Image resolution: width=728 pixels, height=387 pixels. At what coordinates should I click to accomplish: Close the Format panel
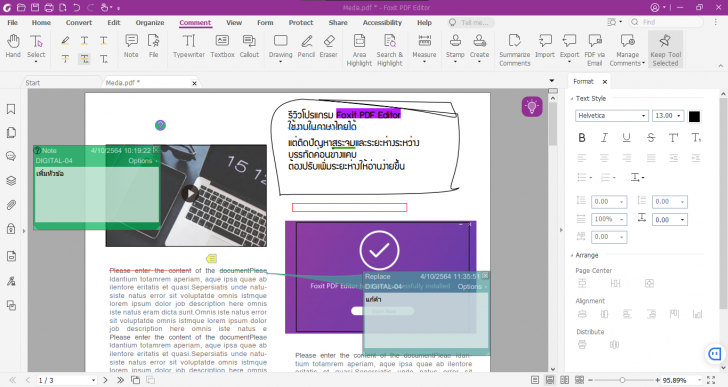[604, 82]
